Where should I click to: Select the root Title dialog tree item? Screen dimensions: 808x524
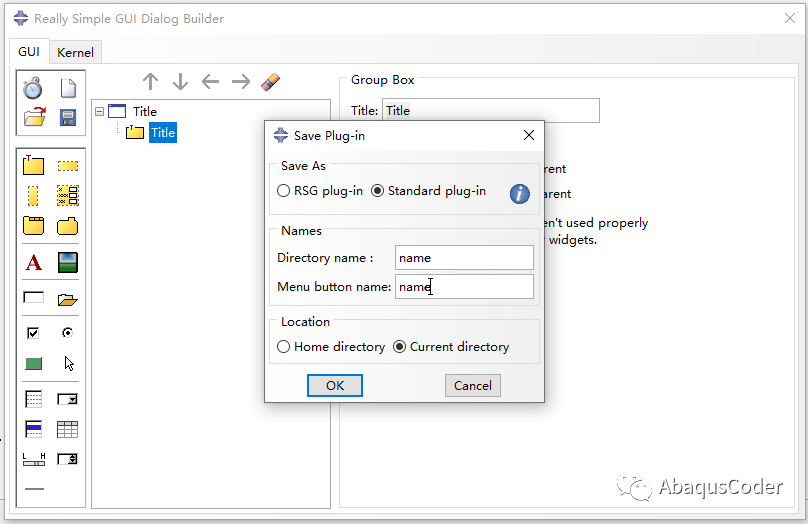point(144,111)
